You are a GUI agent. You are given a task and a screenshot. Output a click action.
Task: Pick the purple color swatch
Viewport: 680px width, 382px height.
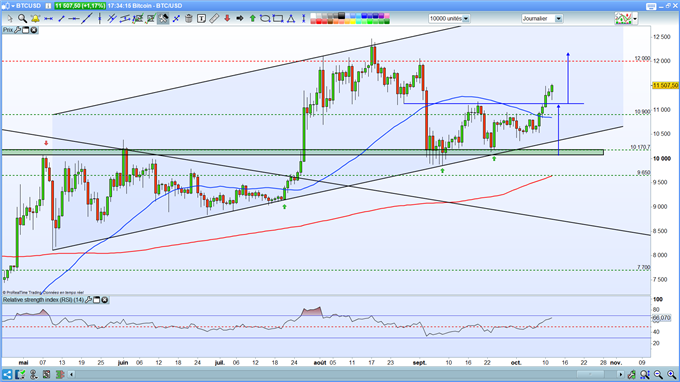(x=381, y=16)
